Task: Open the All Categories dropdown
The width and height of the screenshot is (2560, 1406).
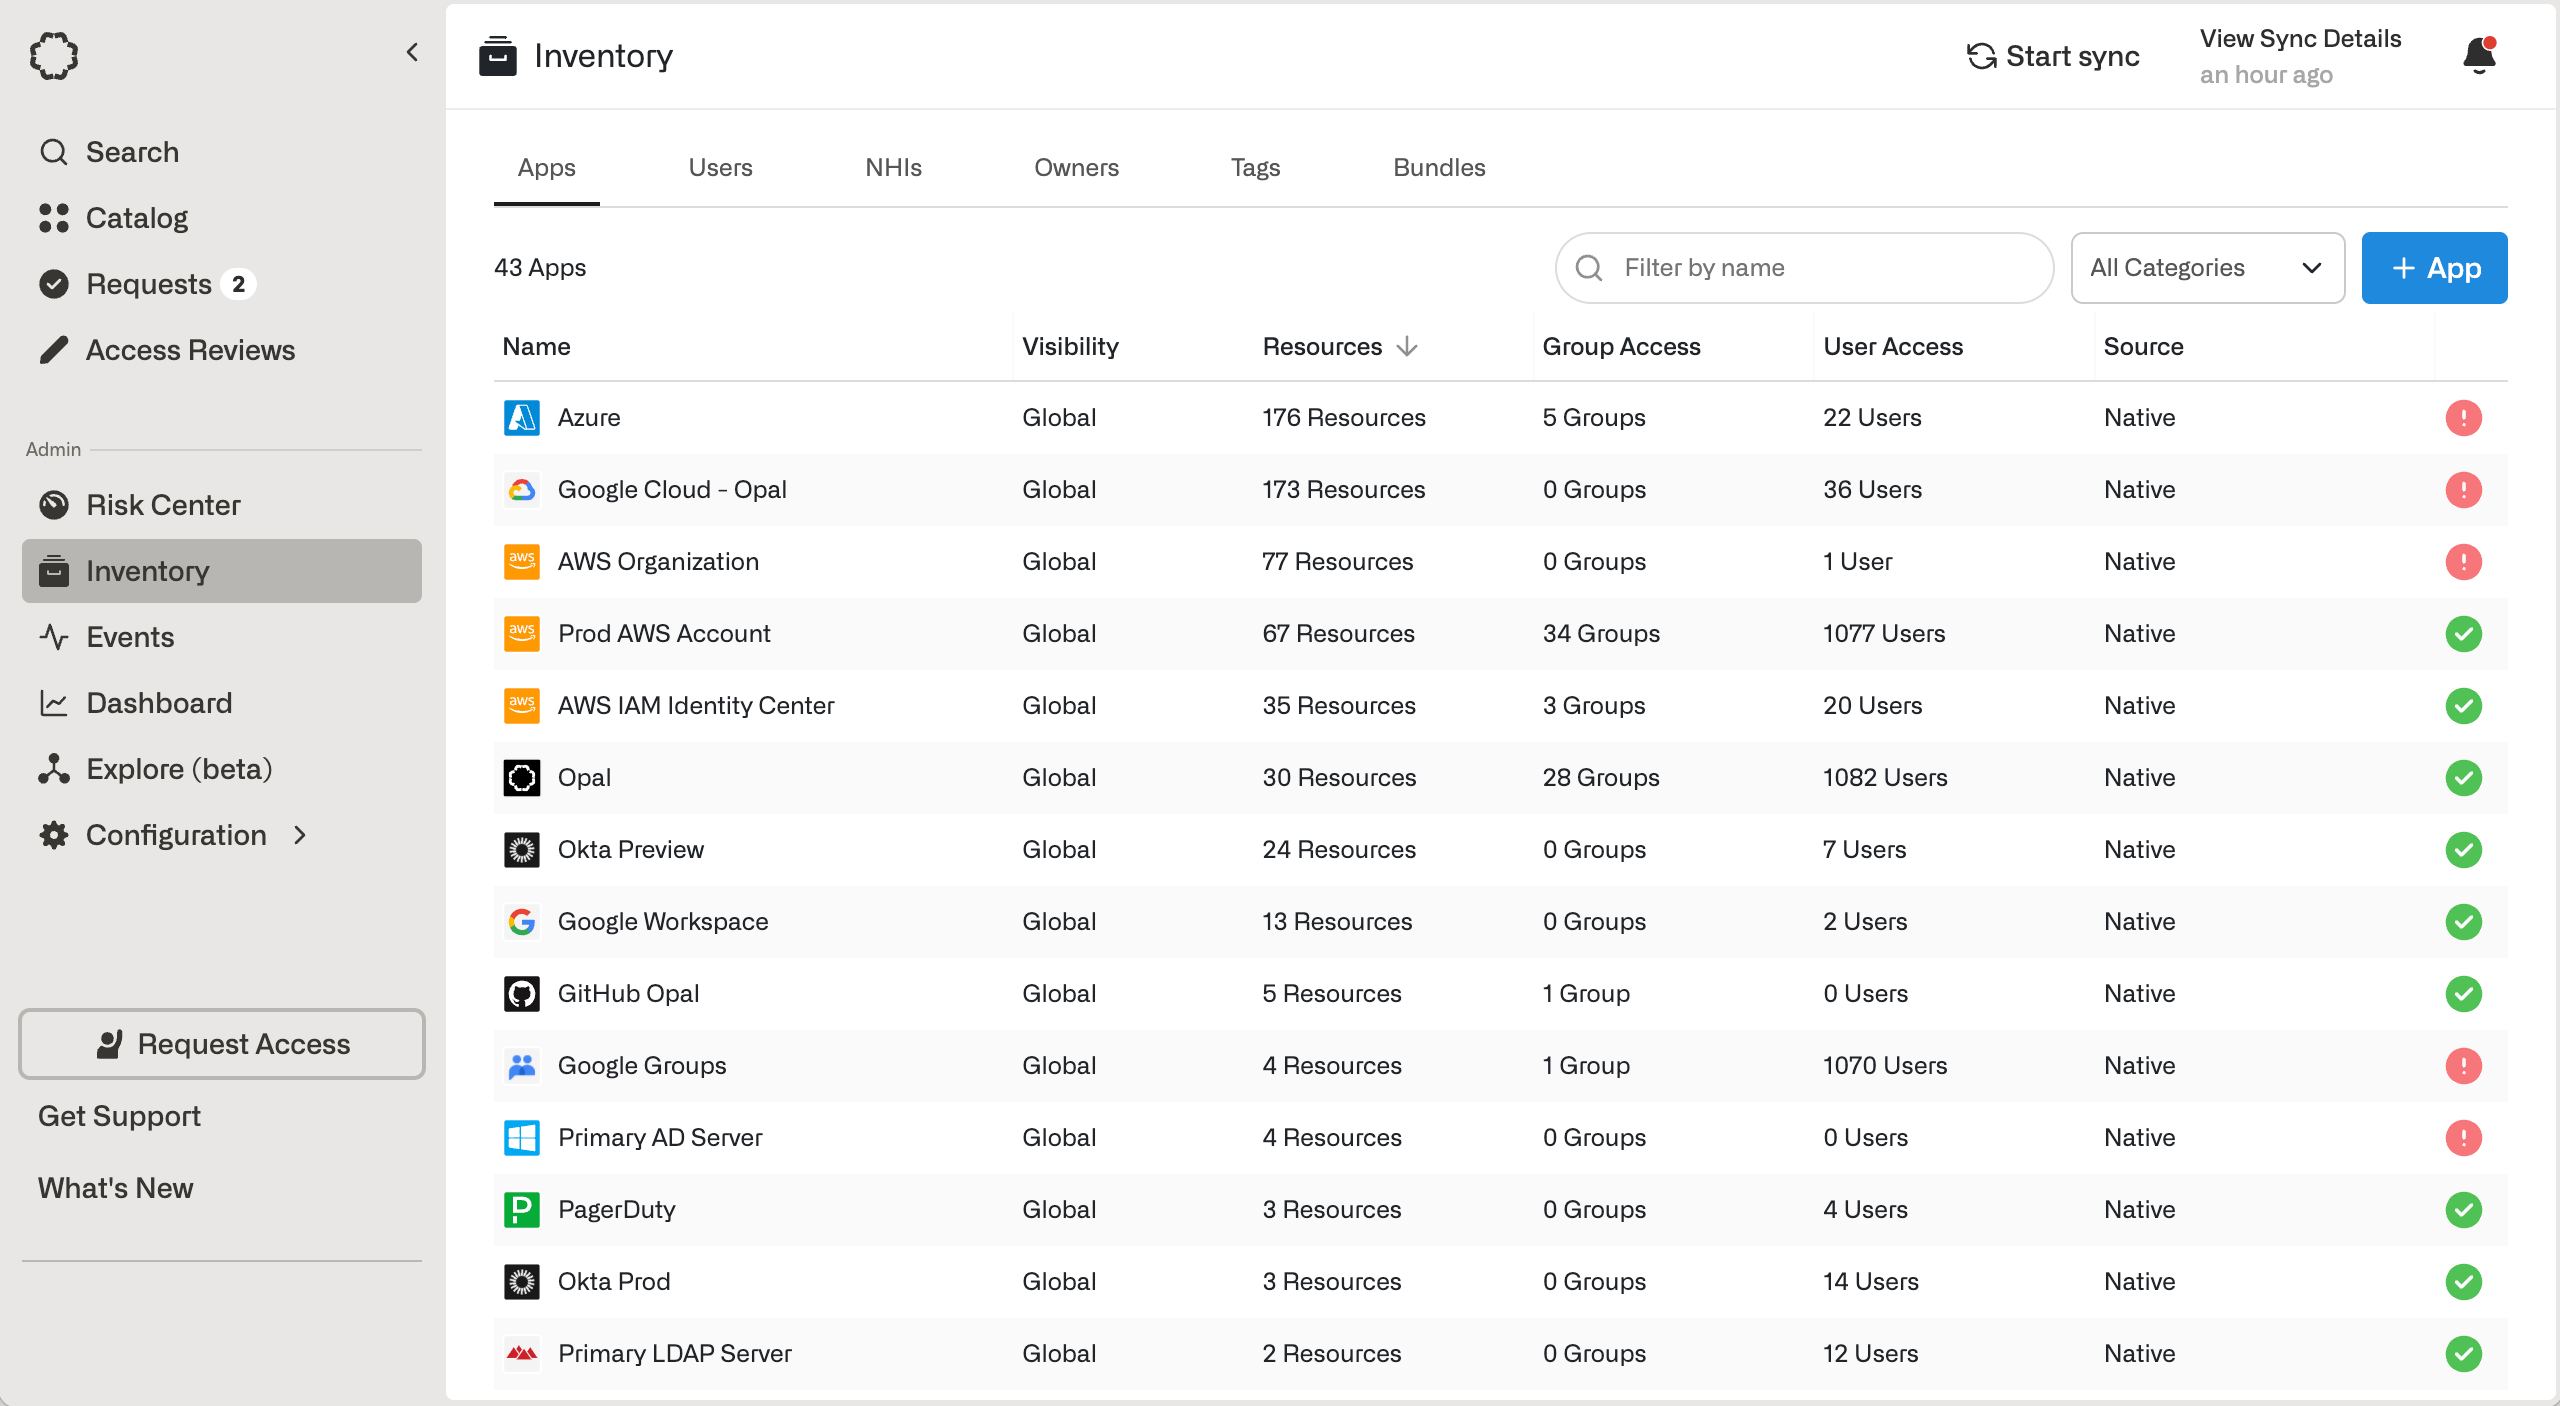Action: (2207, 268)
